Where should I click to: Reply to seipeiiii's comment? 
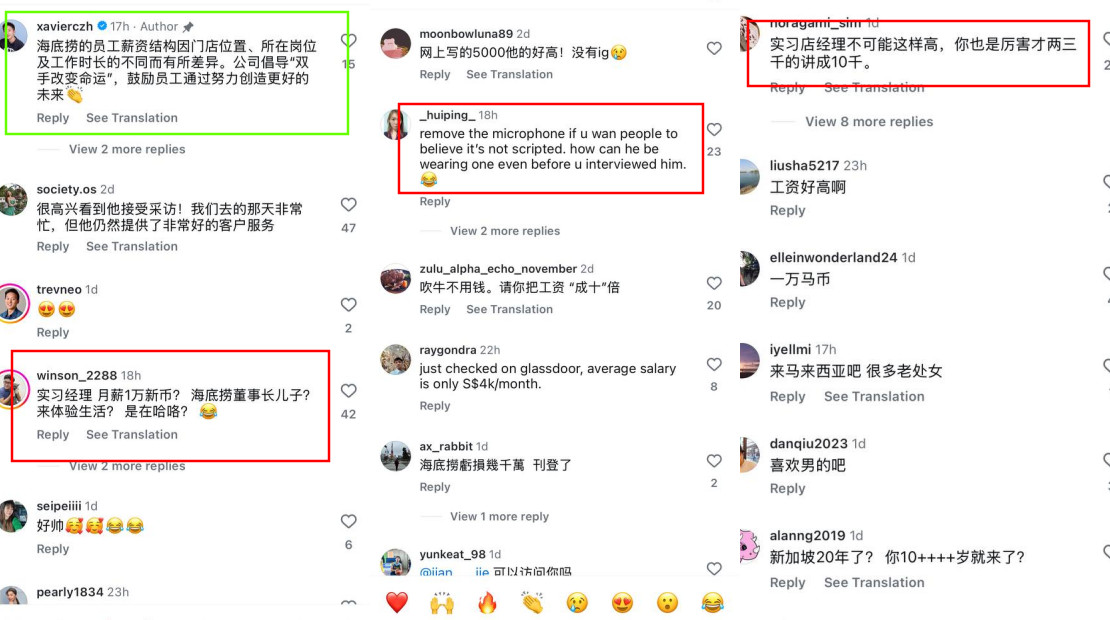[53, 549]
